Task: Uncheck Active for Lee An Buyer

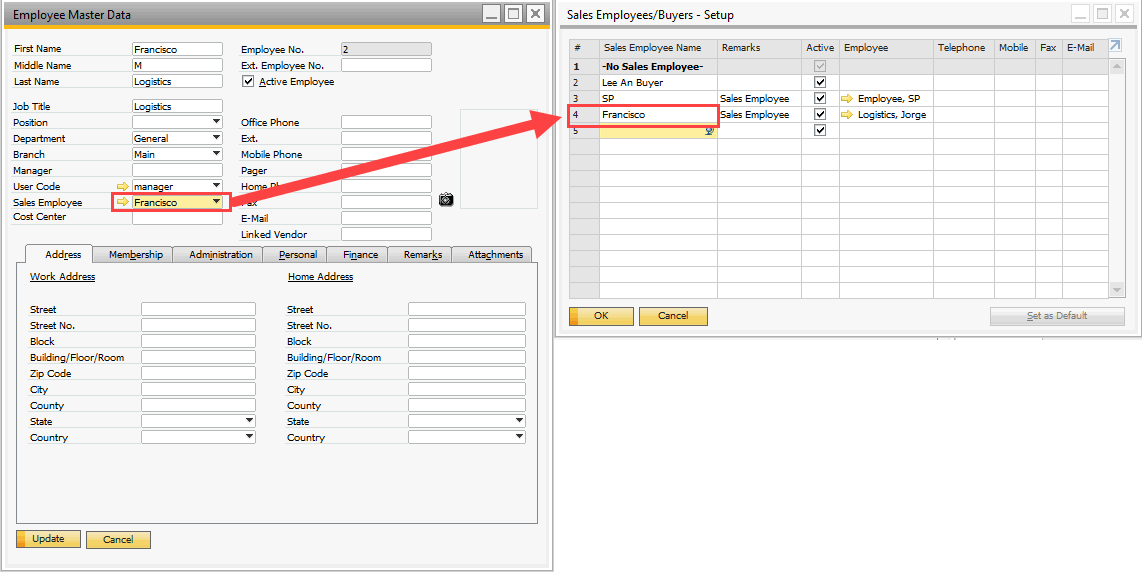Action: coord(820,83)
